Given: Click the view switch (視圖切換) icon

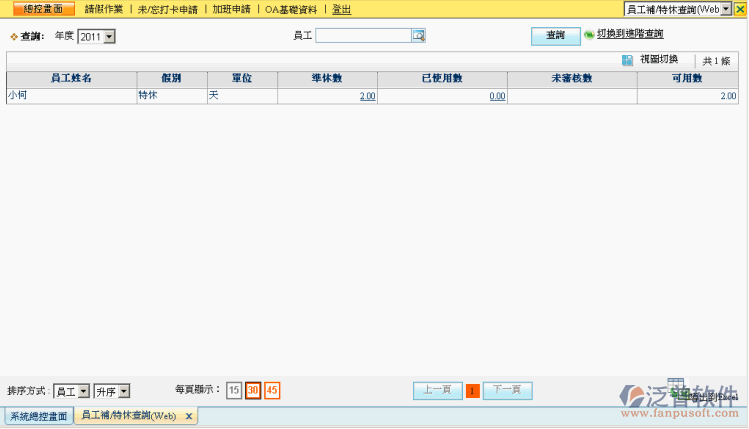Looking at the screenshot, I should [627, 60].
